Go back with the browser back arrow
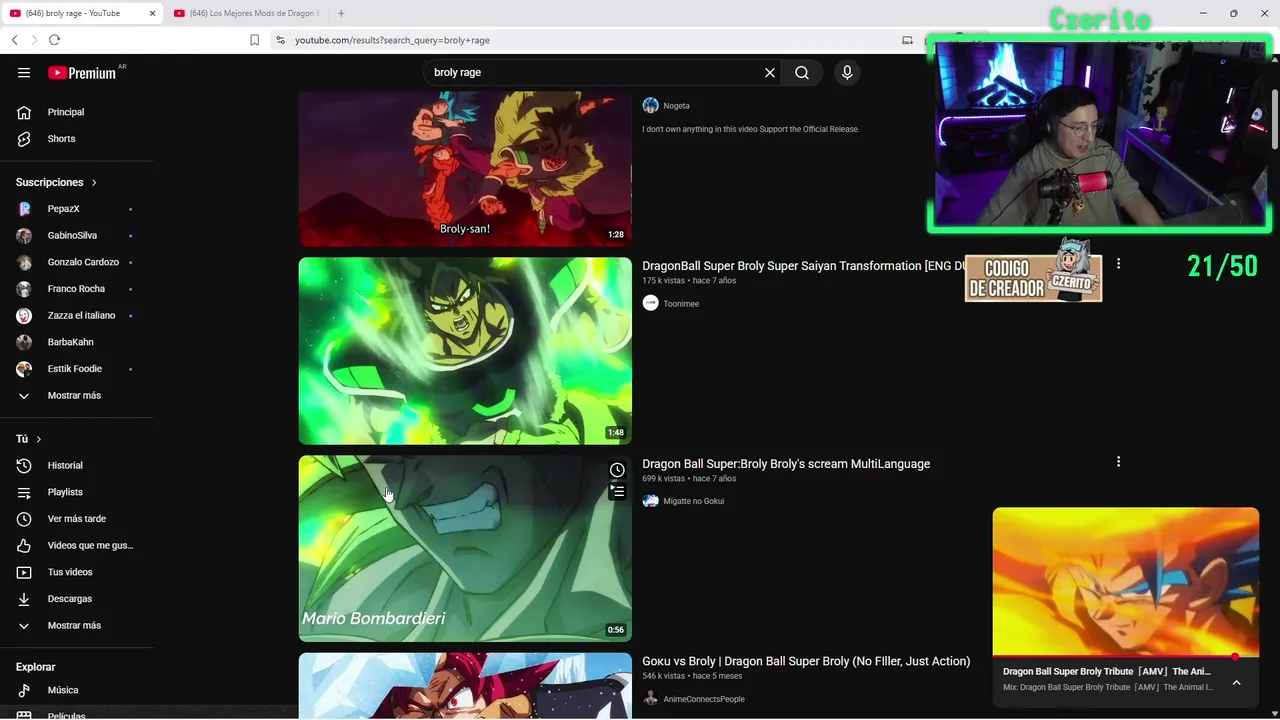This screenshot has height=720, width=1280. 15,40
